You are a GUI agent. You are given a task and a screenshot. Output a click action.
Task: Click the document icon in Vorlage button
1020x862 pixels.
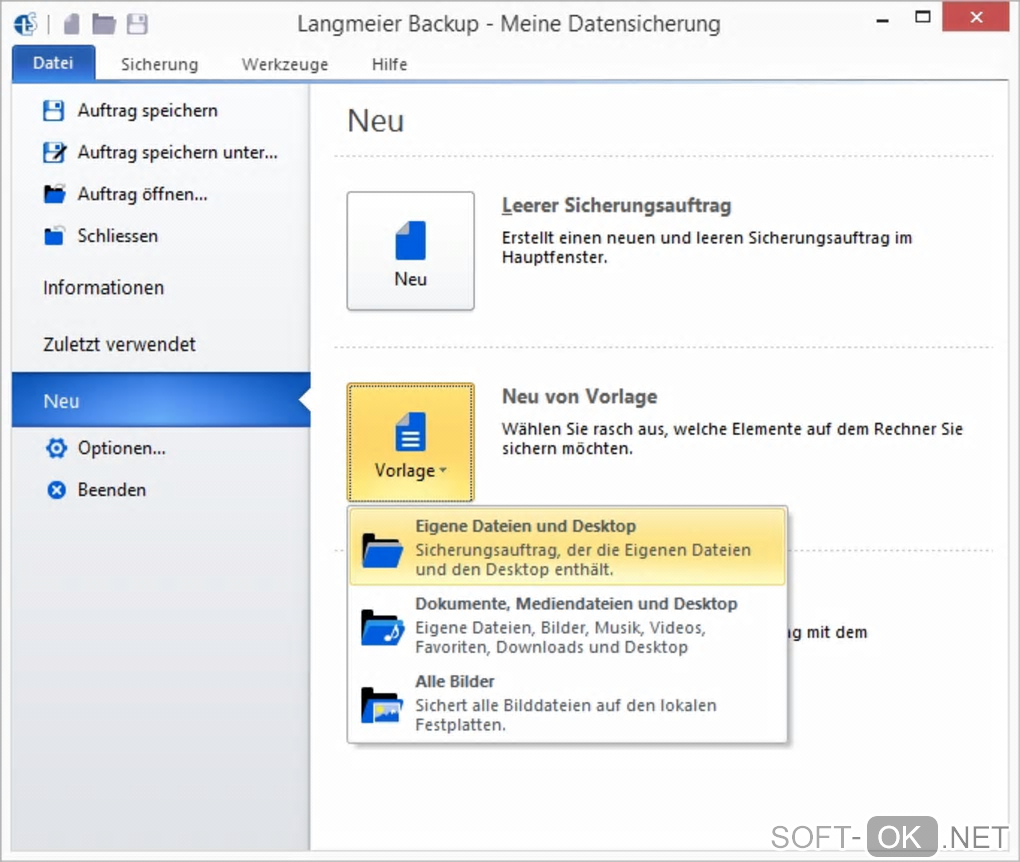pyautogui.click(x=410, y=431)
